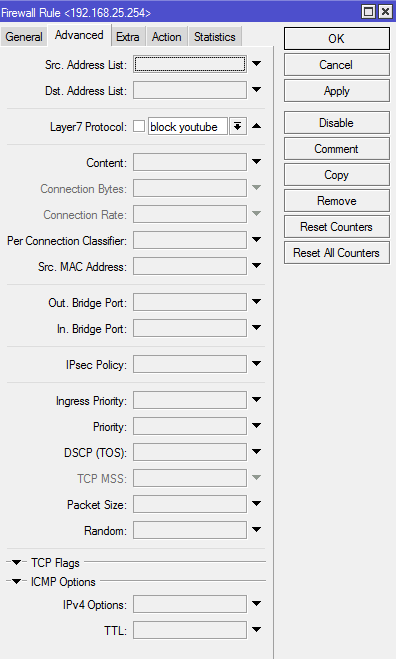Viewport: 396px width, 659px height.
Task: Go to the Action tab
Action: click(166, 37)
